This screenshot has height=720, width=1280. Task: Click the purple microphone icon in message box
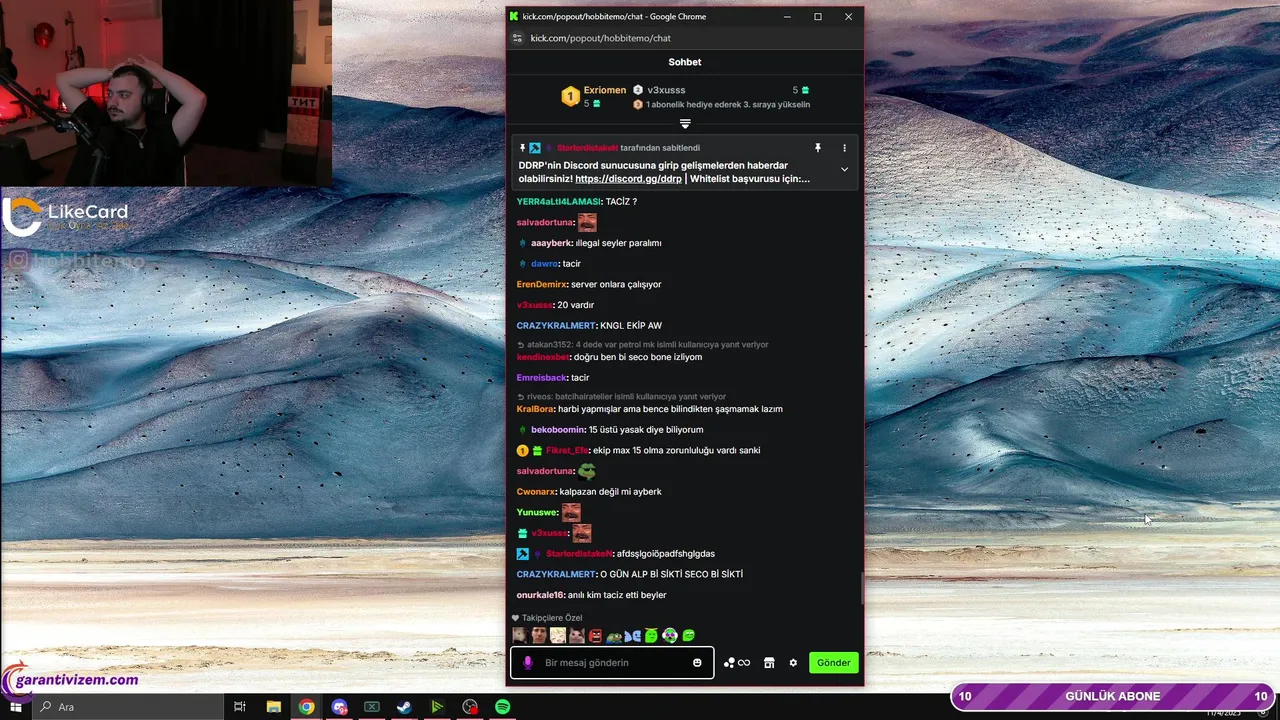pos(528,663)
